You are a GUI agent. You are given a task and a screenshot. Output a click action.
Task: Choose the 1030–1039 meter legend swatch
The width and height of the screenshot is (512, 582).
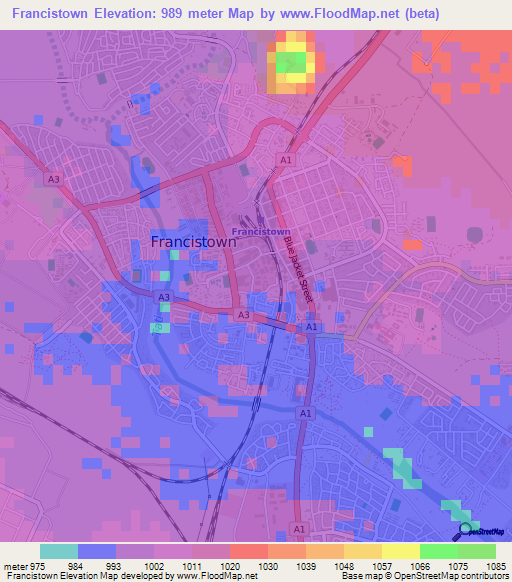(287, 552)
